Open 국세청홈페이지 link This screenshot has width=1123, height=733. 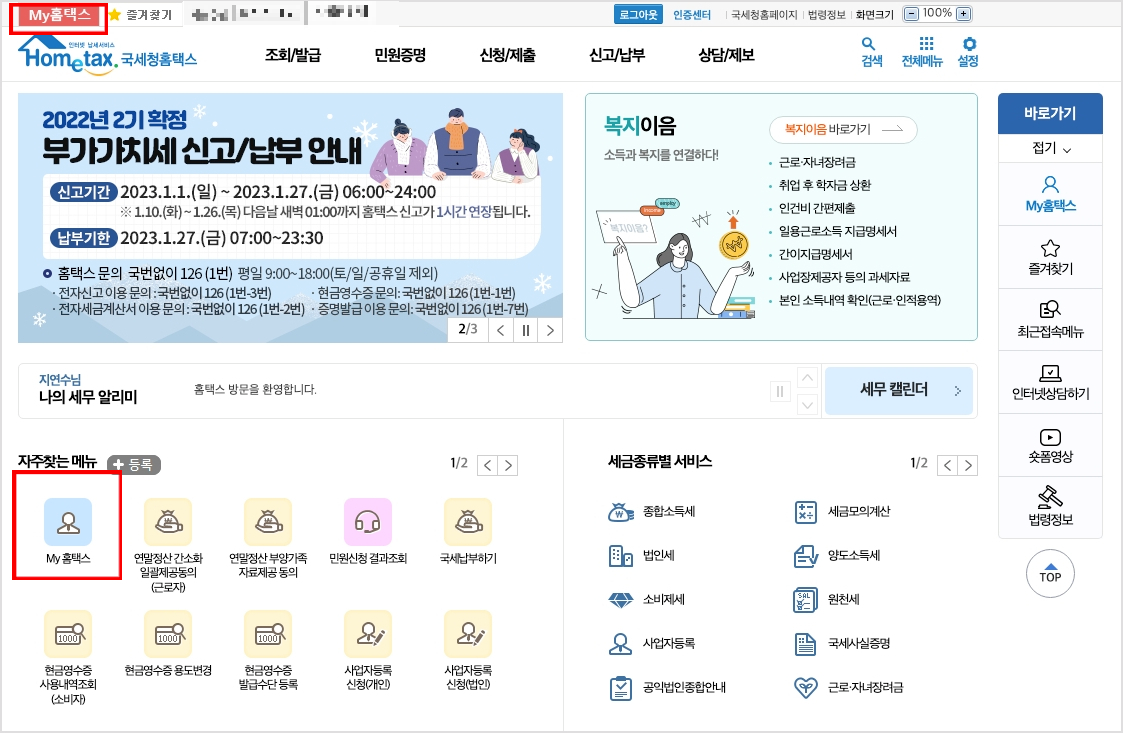tap(763, 14)
